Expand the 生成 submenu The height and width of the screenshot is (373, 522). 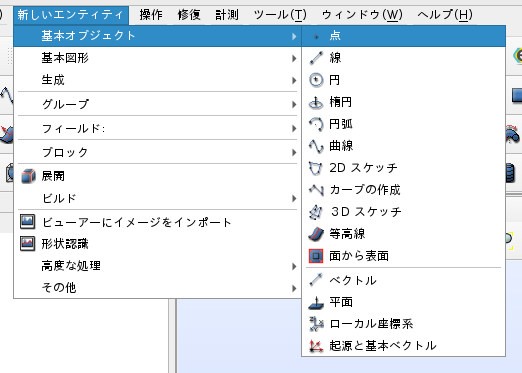pos(158,80)
